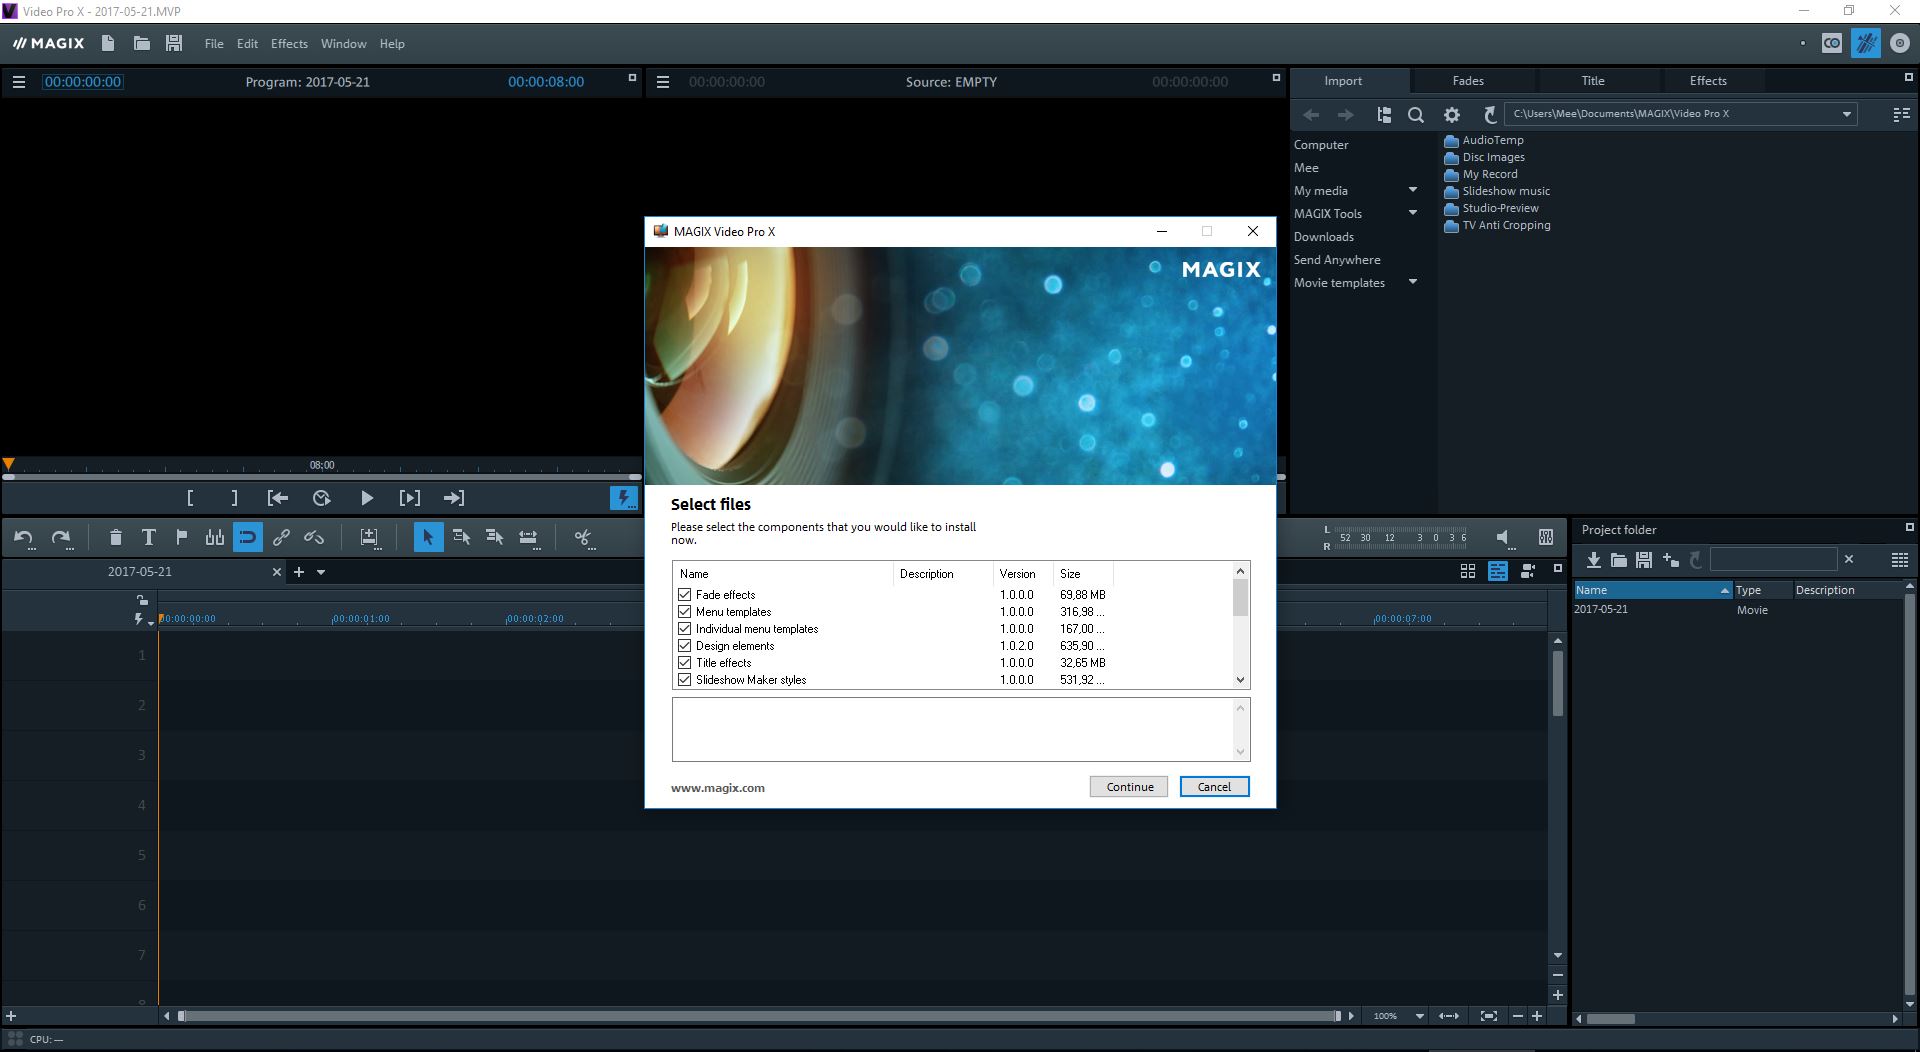This screenshot has width=1920, height=1052.
Task: Open the Effects menu
Action: (x=289, y=44)
